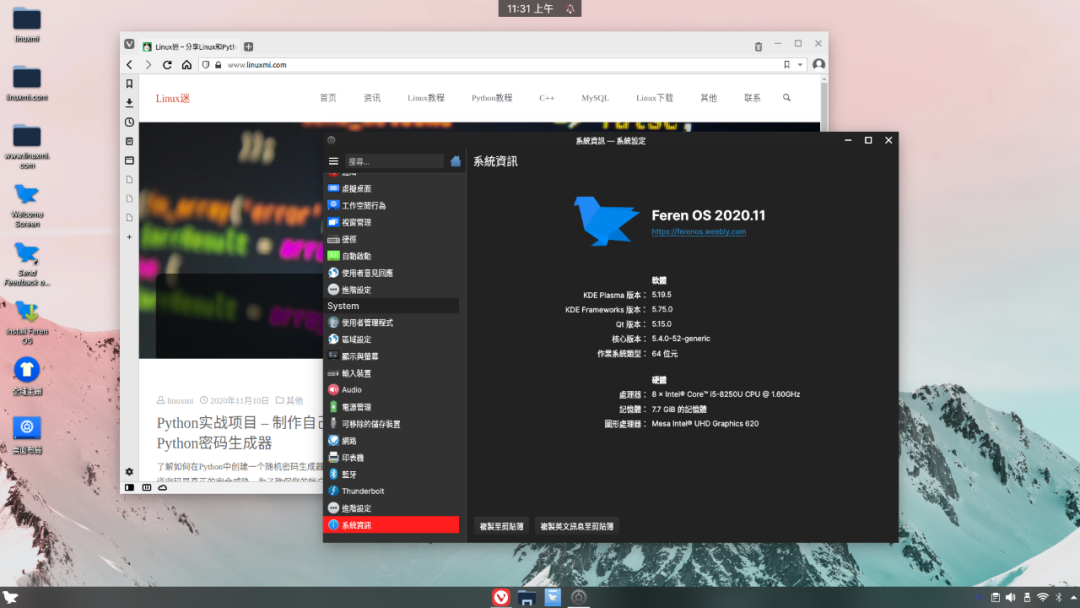Click 複製至剪貼簿 button
The width and height of the screenshot is (1080, 608).
click(501, 526)
